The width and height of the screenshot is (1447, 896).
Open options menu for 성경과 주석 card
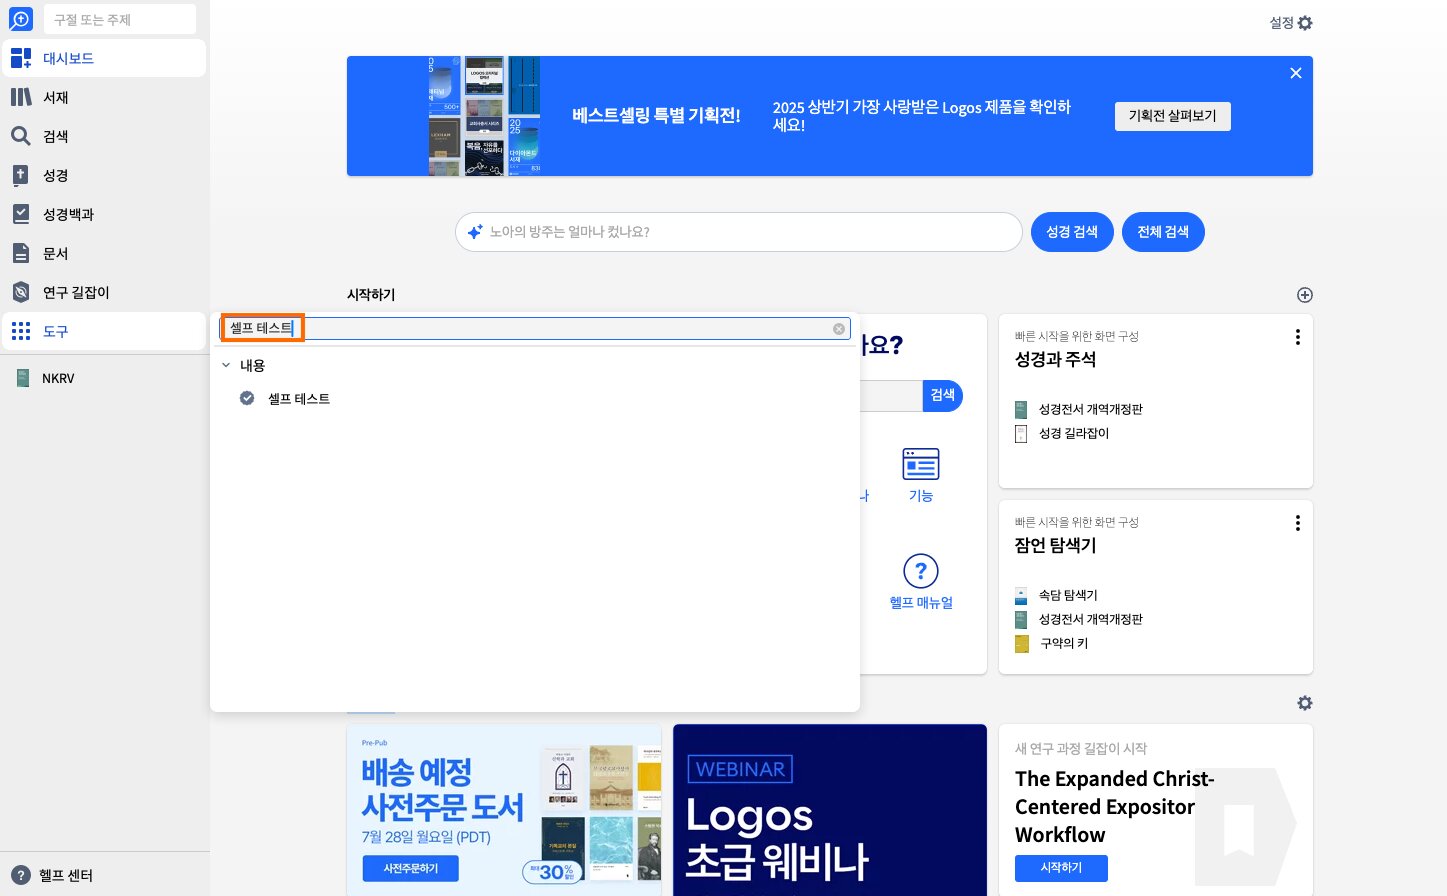tap(1298, 337)
